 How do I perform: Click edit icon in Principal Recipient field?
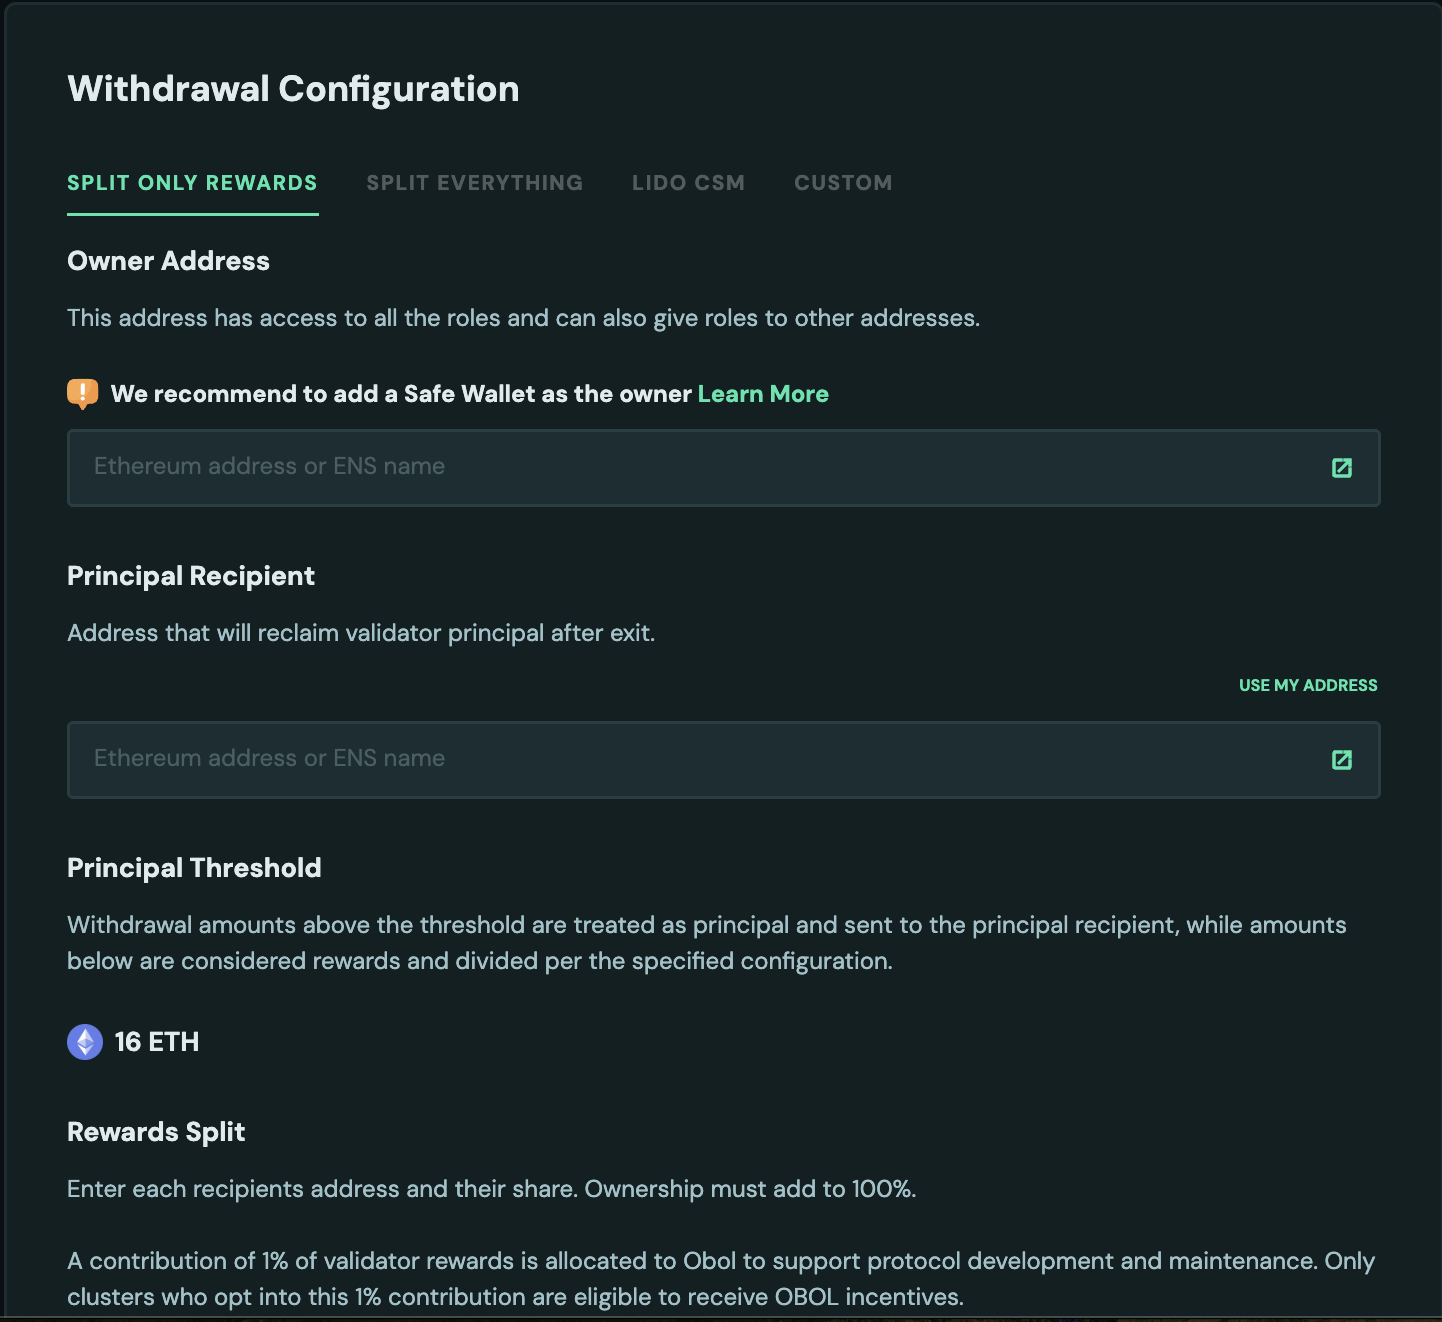coord(1342,760)
